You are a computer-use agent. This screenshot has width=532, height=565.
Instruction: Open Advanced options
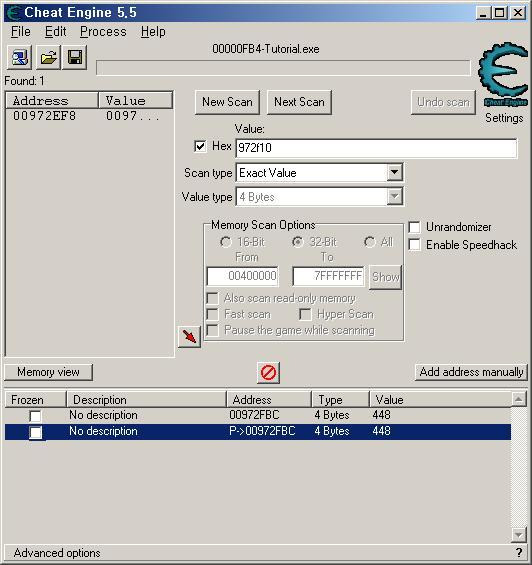coord(57,553)
